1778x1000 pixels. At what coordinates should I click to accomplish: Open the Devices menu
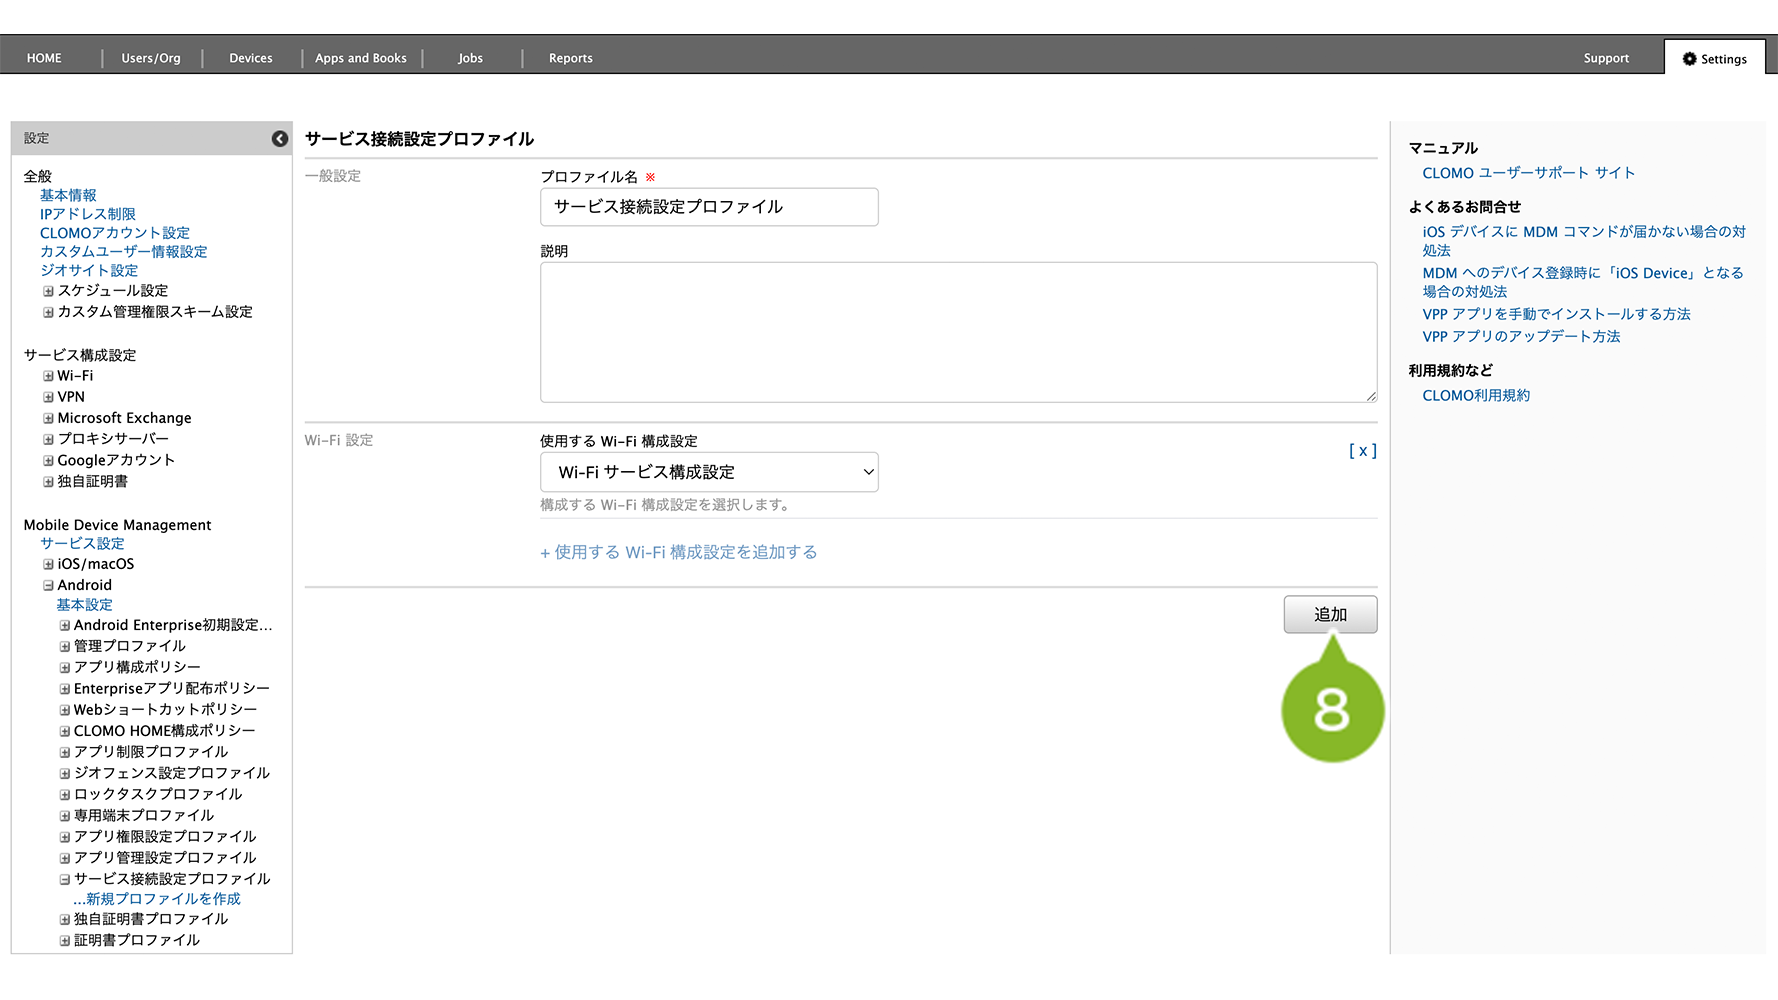pyautogui.click(x=250, y=58)
